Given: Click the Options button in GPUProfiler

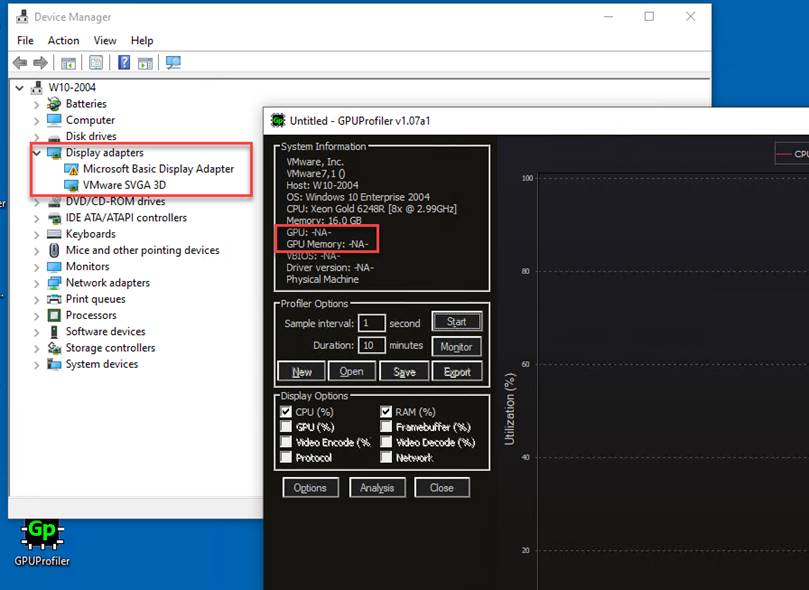Looking at the screenshot, I should (x=311, y=487).
